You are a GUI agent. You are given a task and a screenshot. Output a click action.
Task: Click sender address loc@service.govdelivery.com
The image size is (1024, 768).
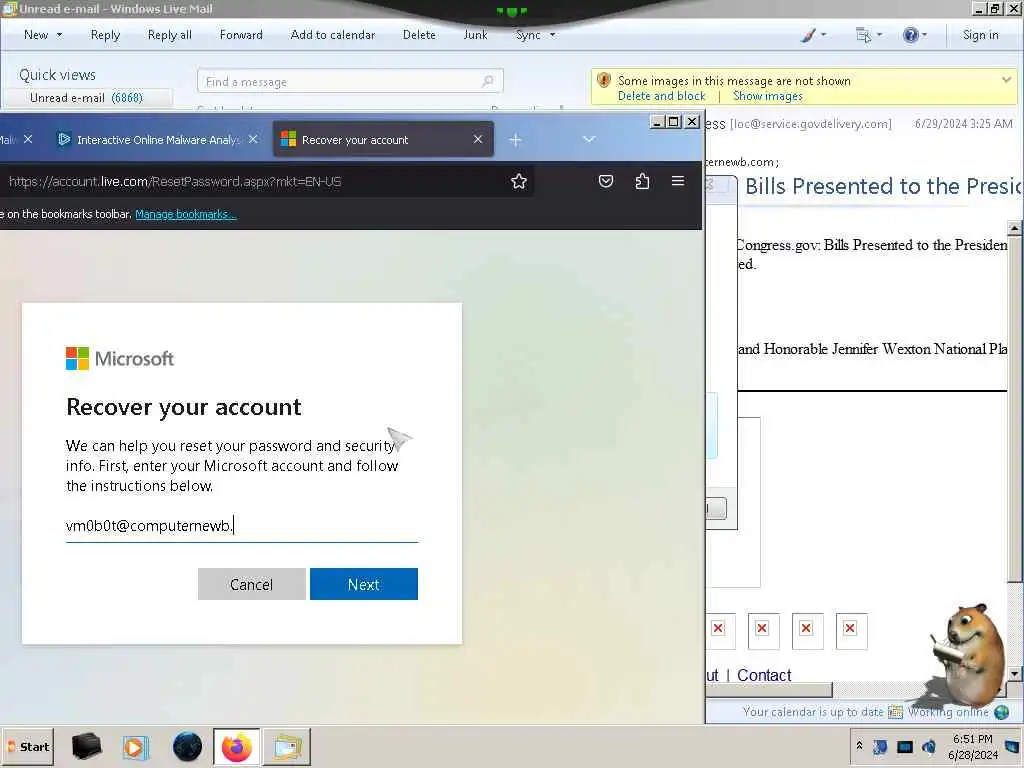810,124
